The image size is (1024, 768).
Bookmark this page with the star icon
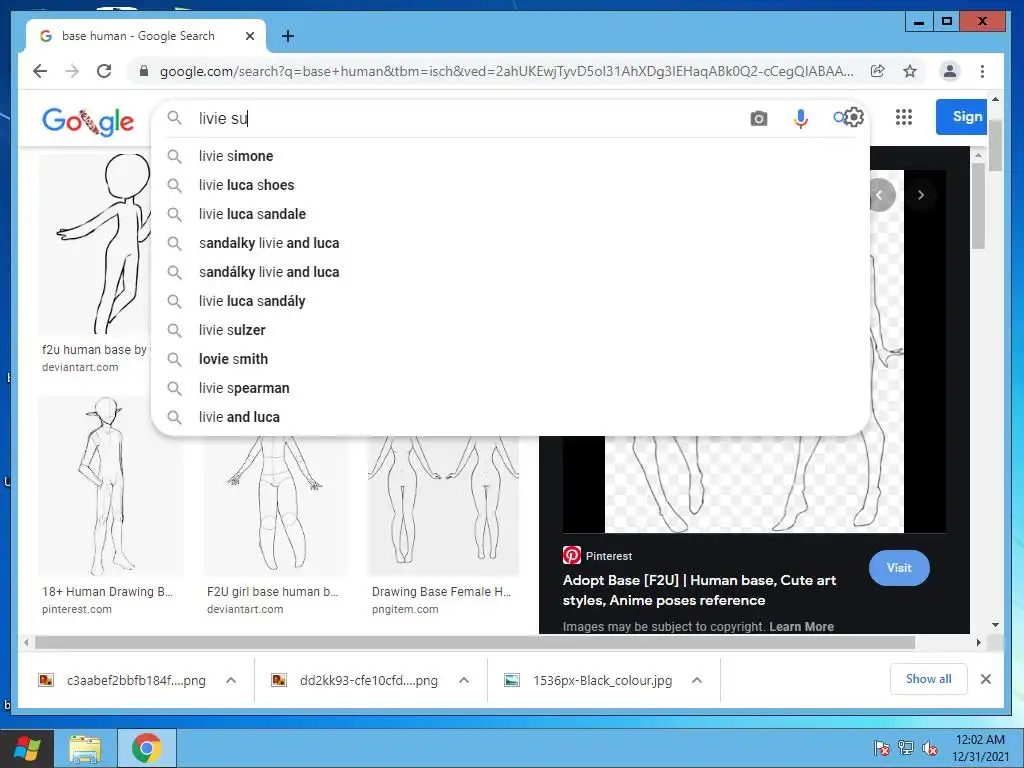point(910,71)
